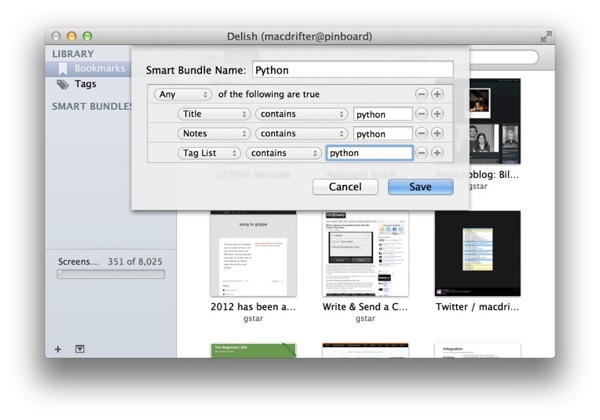Open the green Vim Beginners' Site thumbnail

[253, 350]
